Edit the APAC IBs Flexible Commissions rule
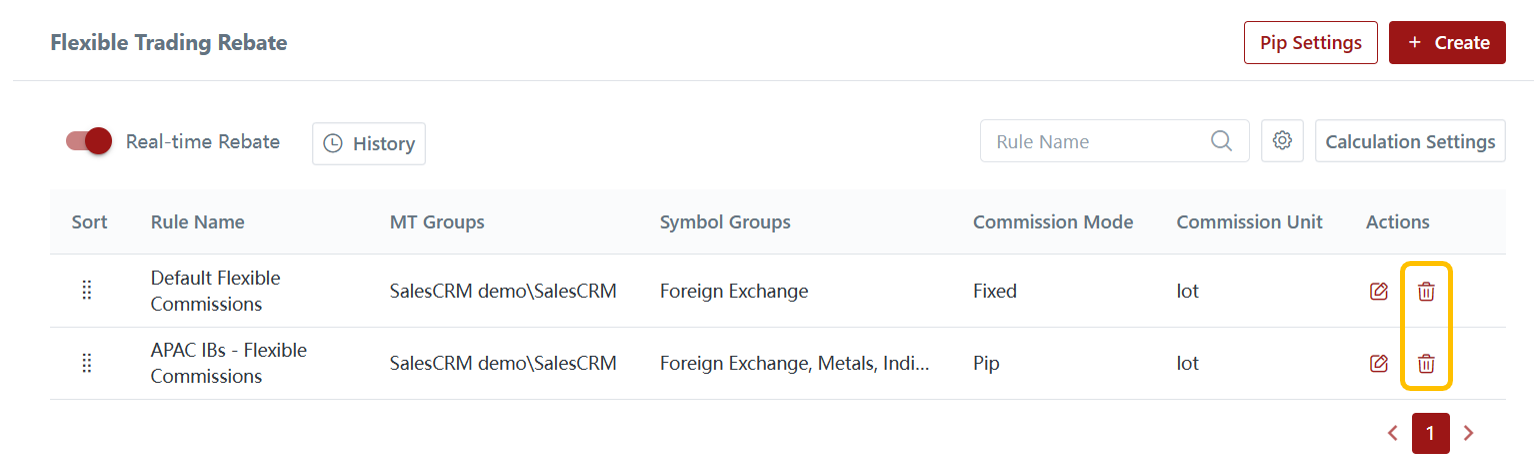This screenshot has width=1534, height=474. (x=1379, y=364)
